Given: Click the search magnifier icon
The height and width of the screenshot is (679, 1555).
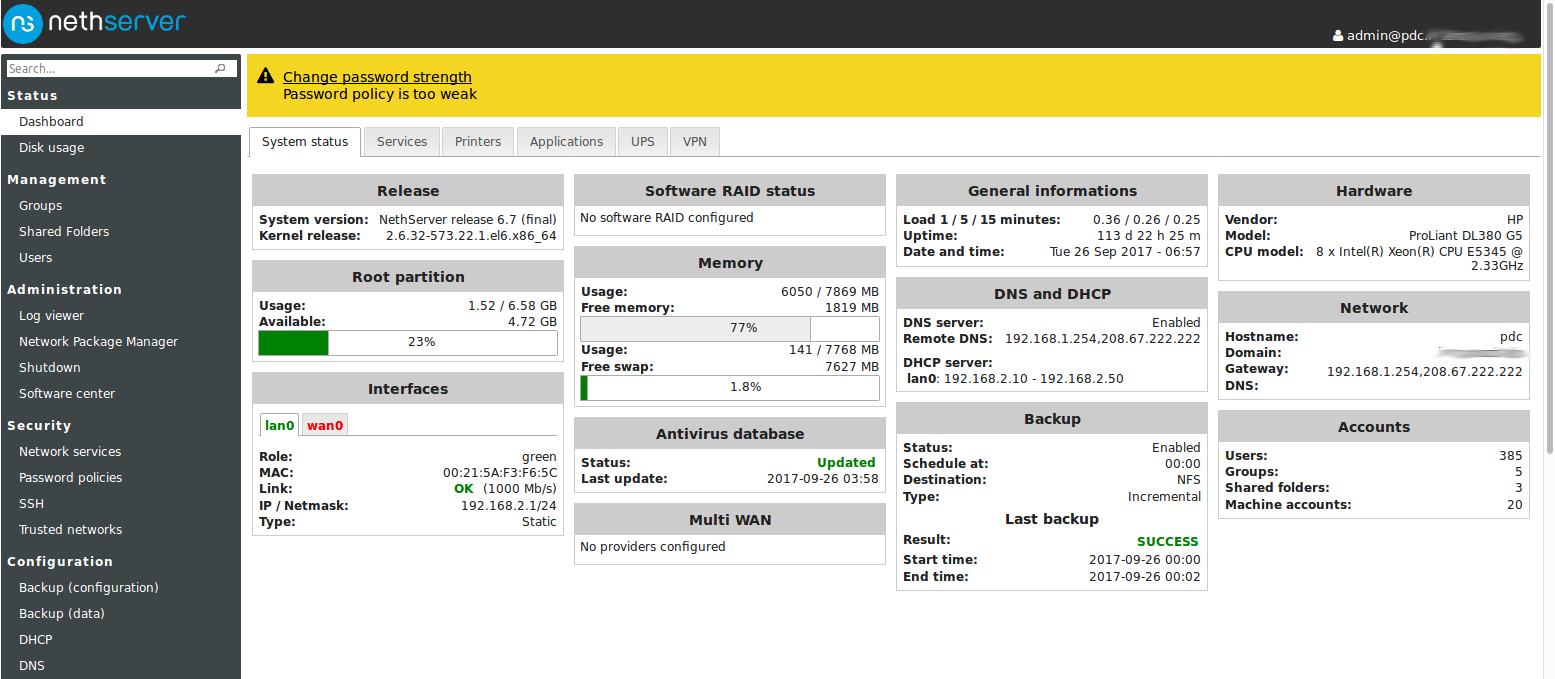Looking at the screenshot, I should [x=219, y=68].
